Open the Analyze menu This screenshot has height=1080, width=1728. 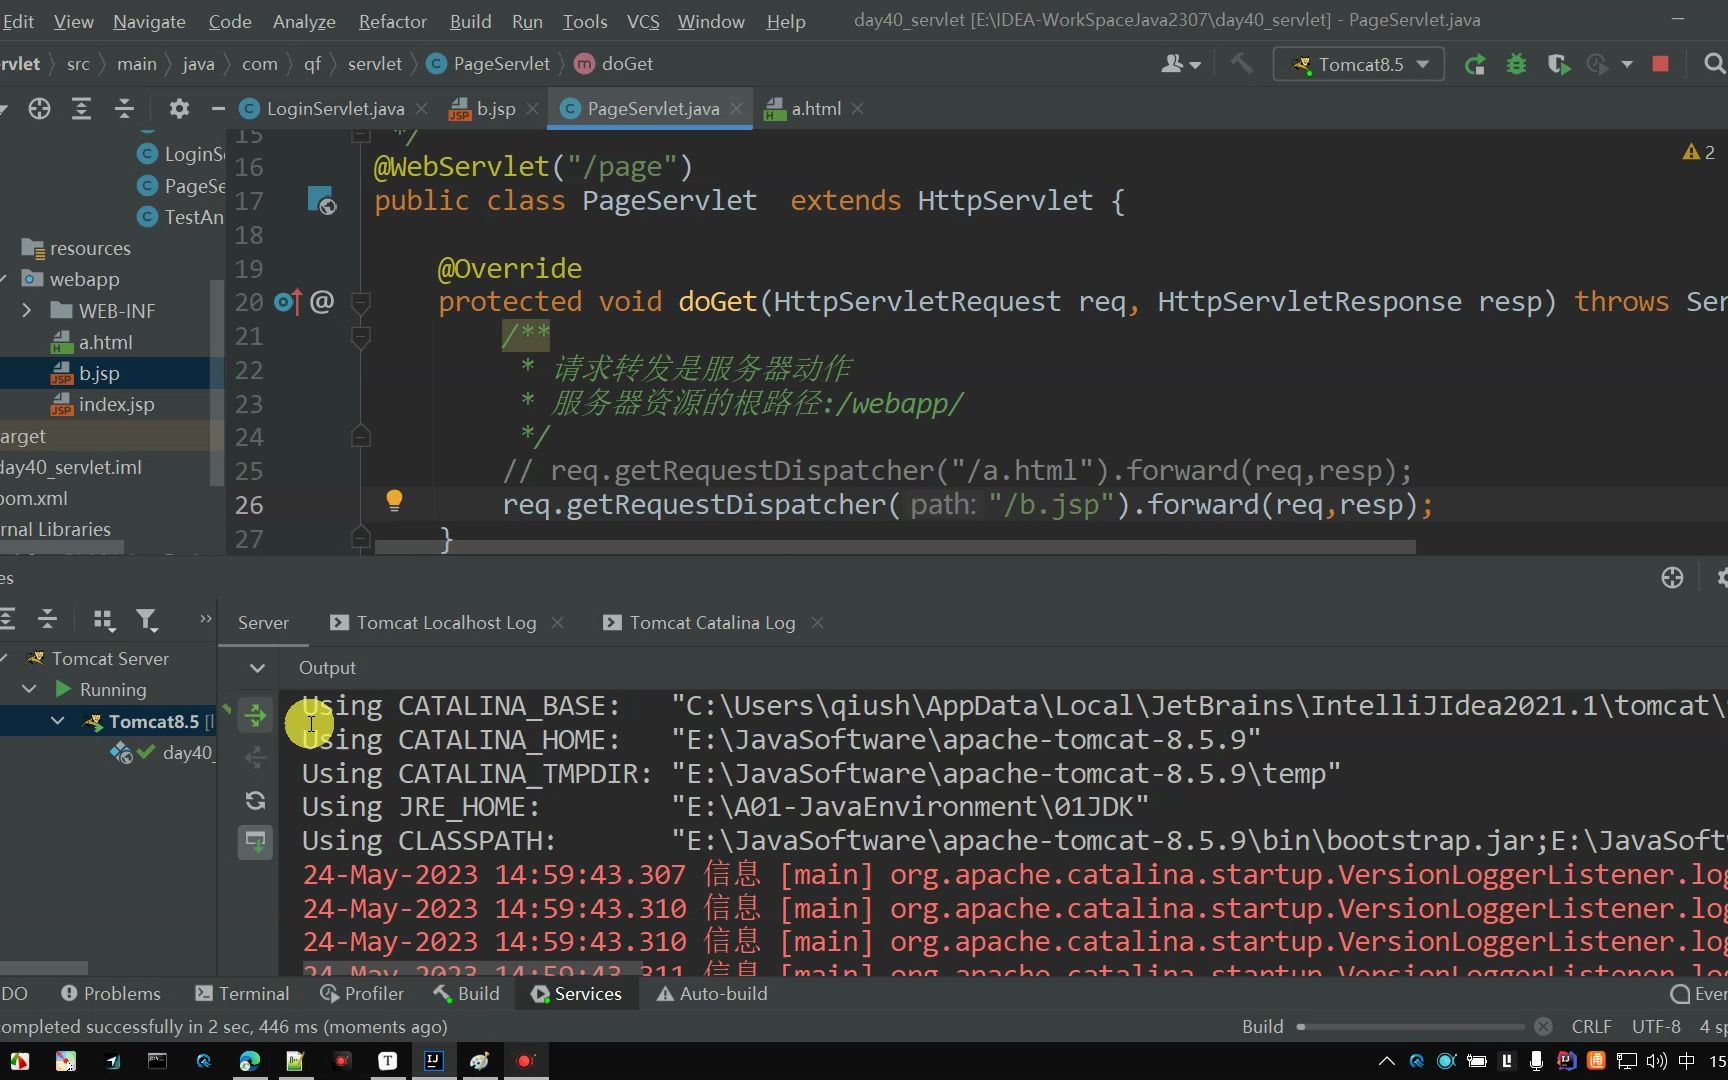coord(304,21)
